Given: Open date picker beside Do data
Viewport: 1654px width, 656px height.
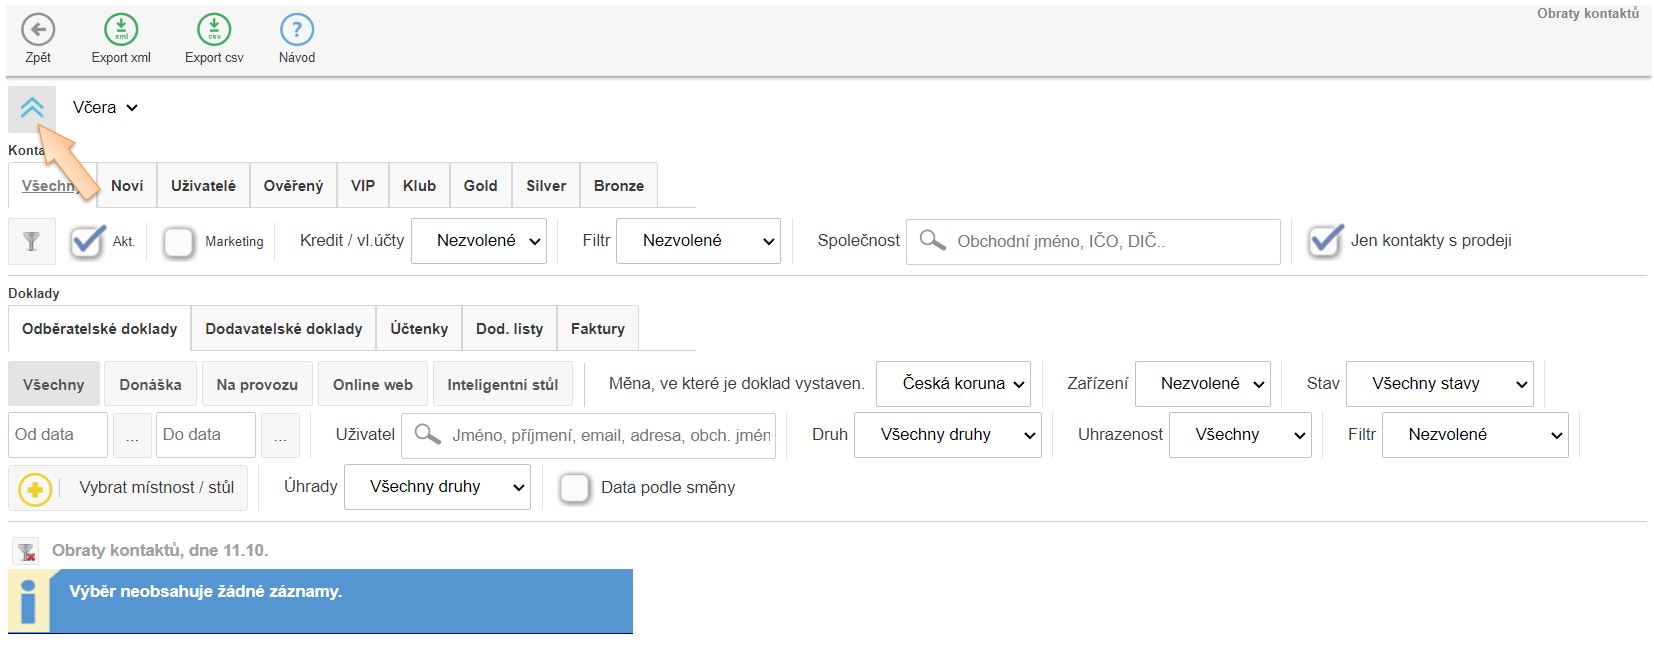Looking at the screenshot, I should [x=280, y=436].
